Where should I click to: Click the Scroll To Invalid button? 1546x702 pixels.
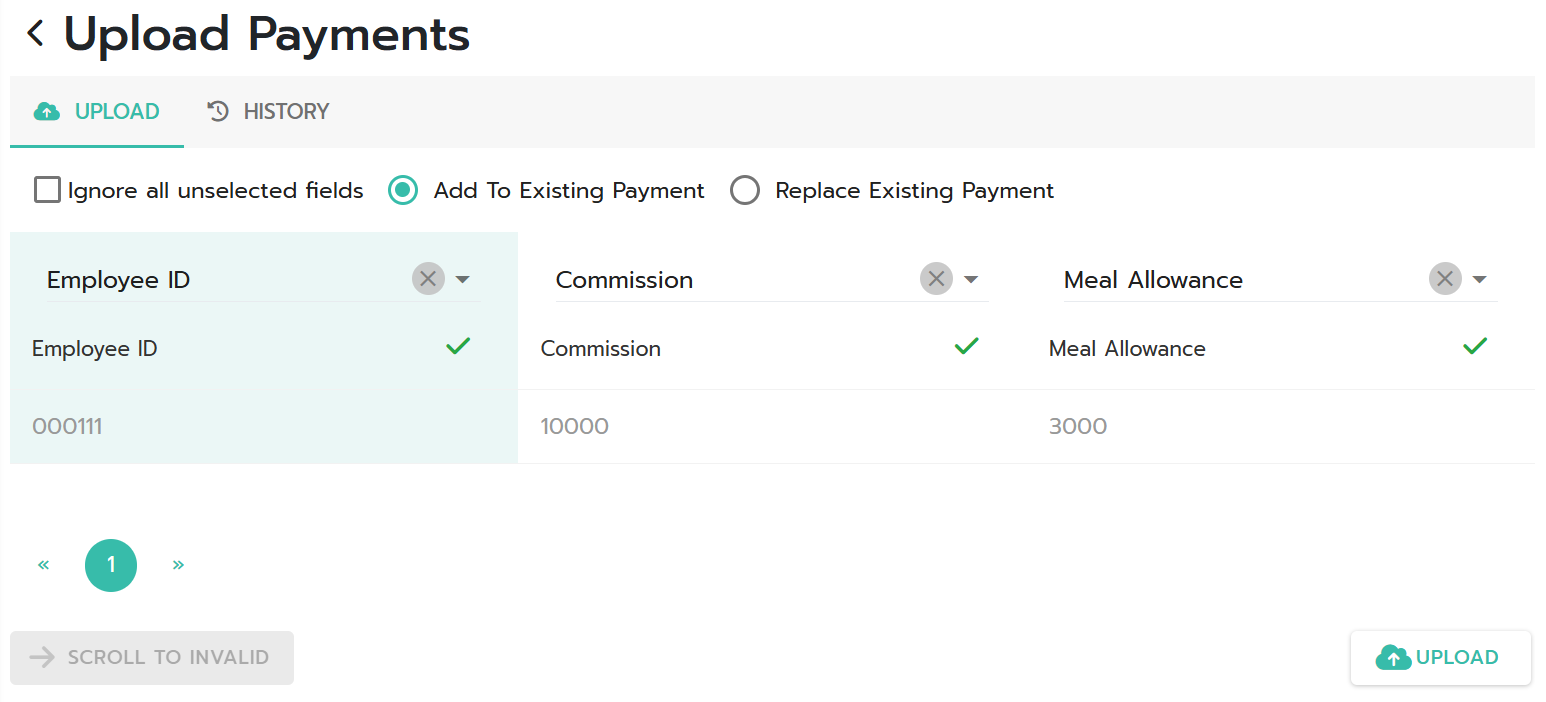(152, 658)
